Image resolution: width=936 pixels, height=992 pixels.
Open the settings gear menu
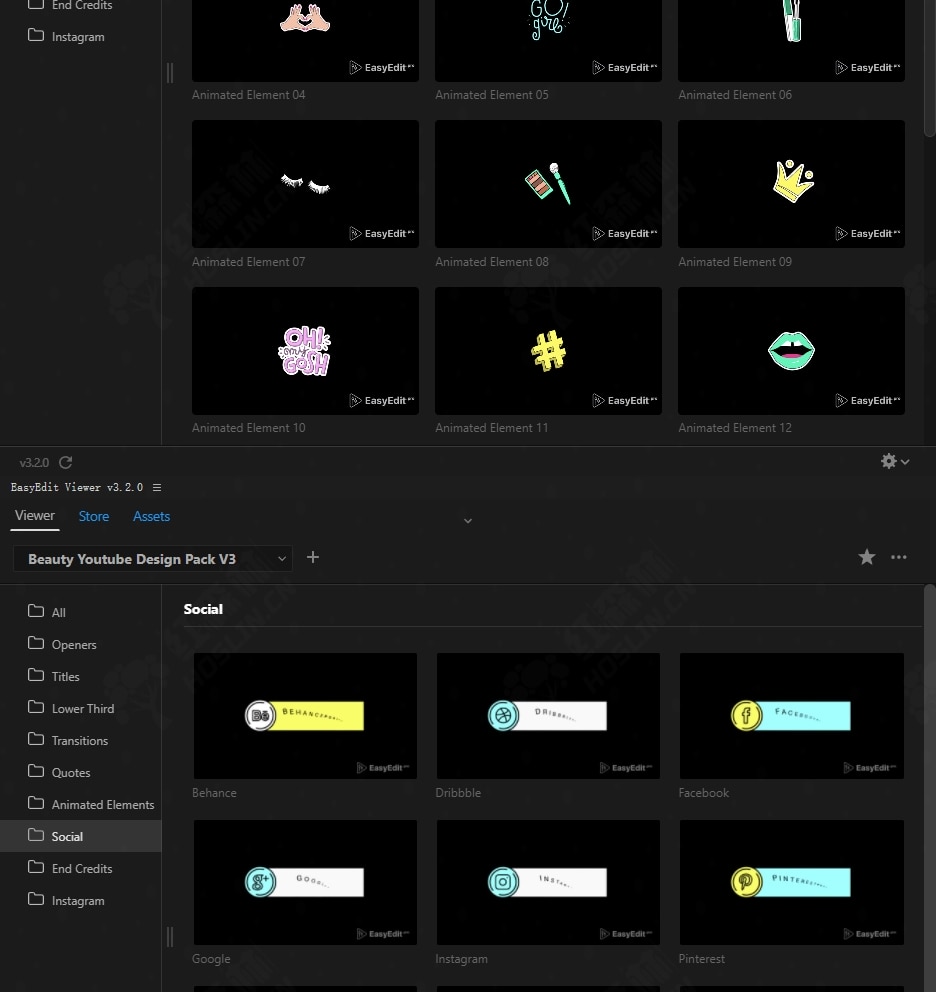point(895,461)
